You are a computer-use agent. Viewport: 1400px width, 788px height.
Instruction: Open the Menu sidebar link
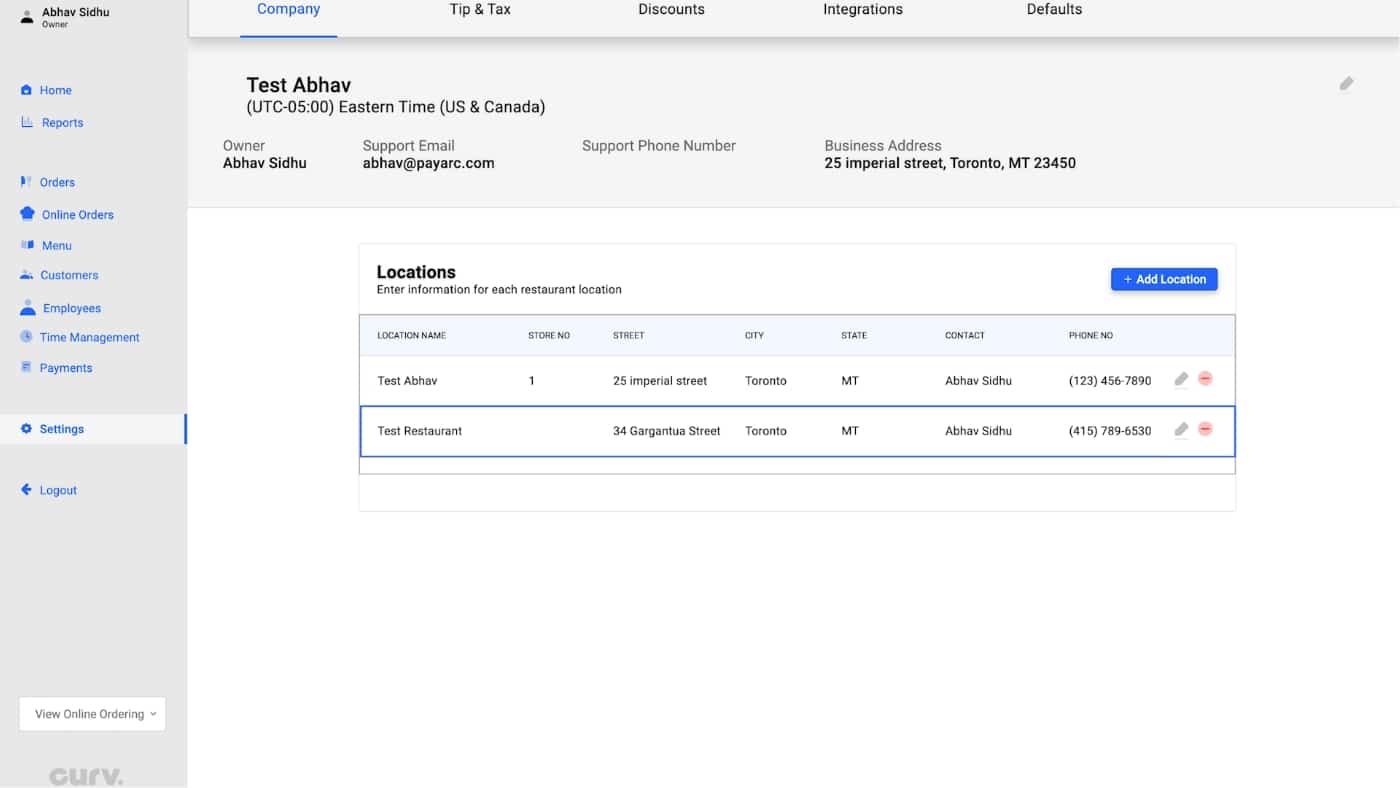56,246
